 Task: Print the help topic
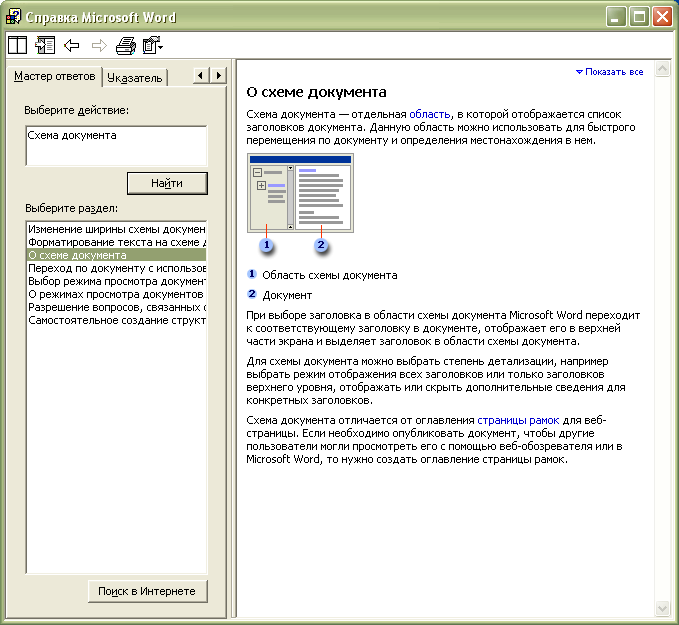click(126, 45)
